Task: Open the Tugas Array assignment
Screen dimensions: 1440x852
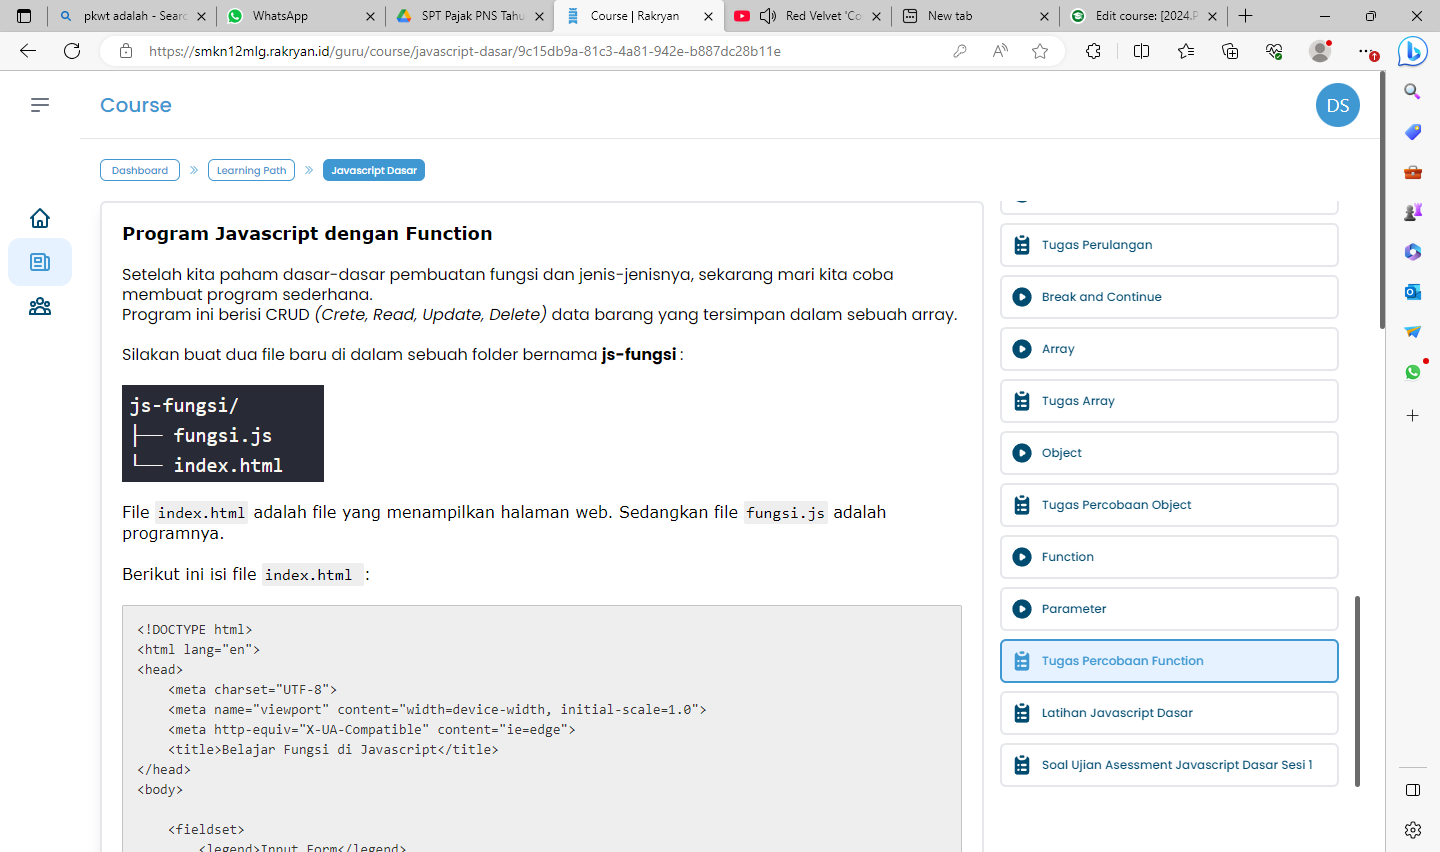Action: click(x=1169, y=401)
